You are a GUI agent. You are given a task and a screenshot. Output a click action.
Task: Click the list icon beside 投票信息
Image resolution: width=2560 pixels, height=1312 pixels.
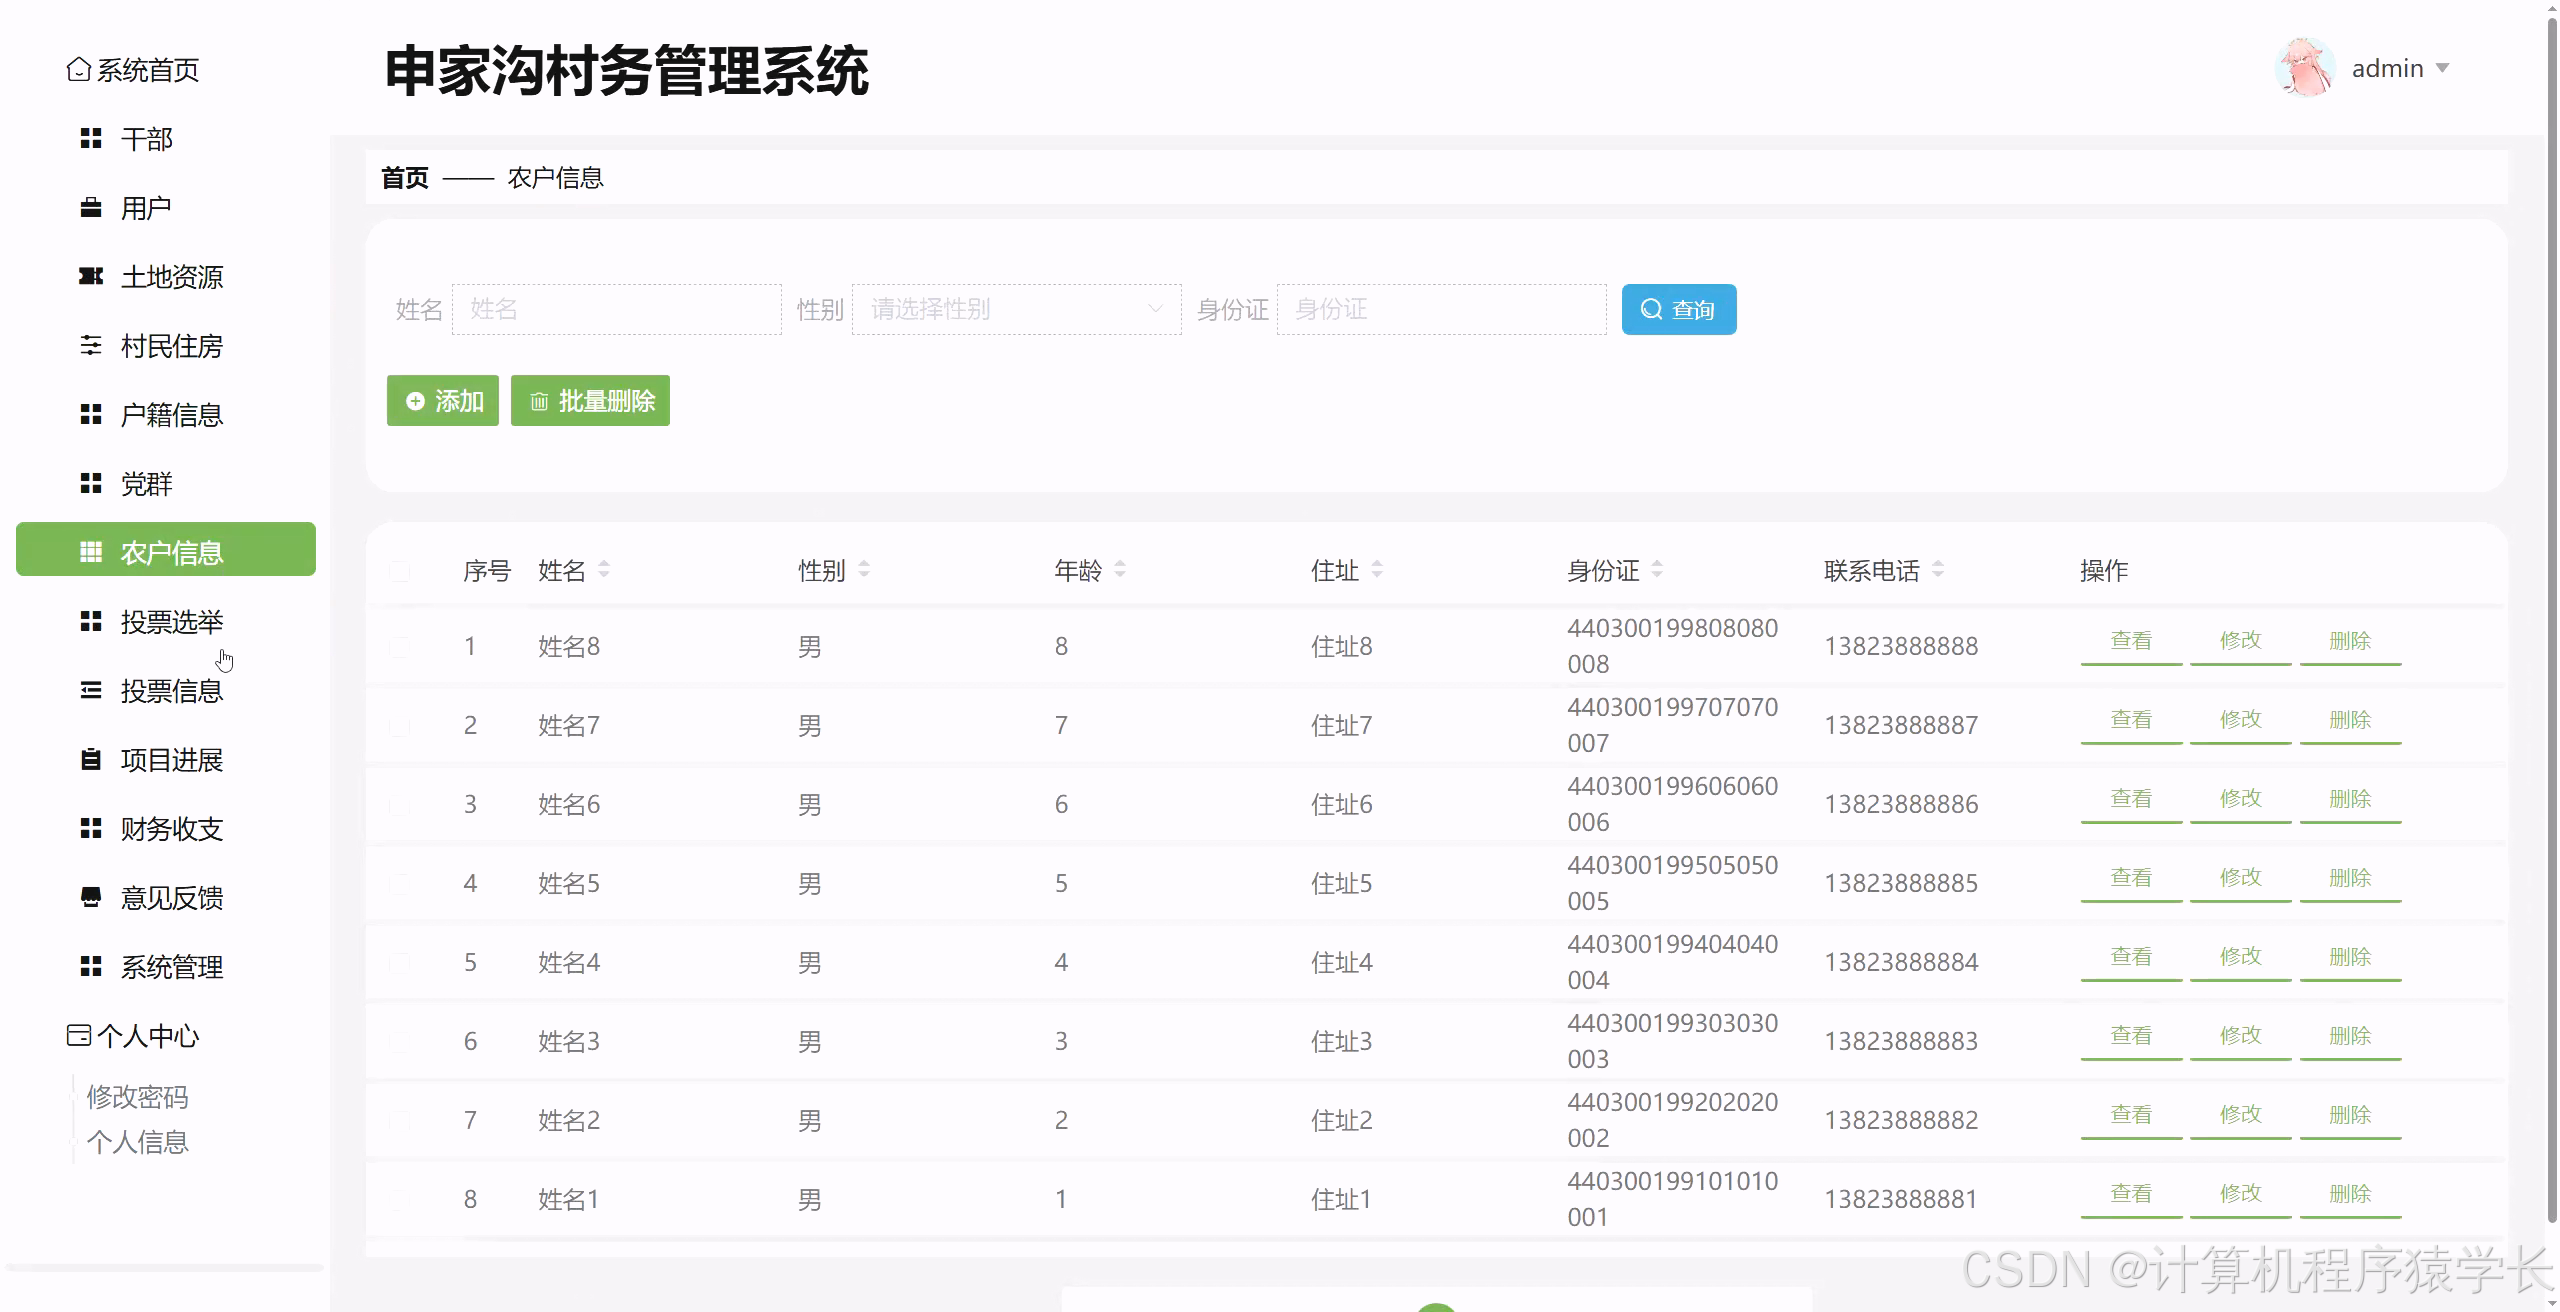tap(91, 691)
